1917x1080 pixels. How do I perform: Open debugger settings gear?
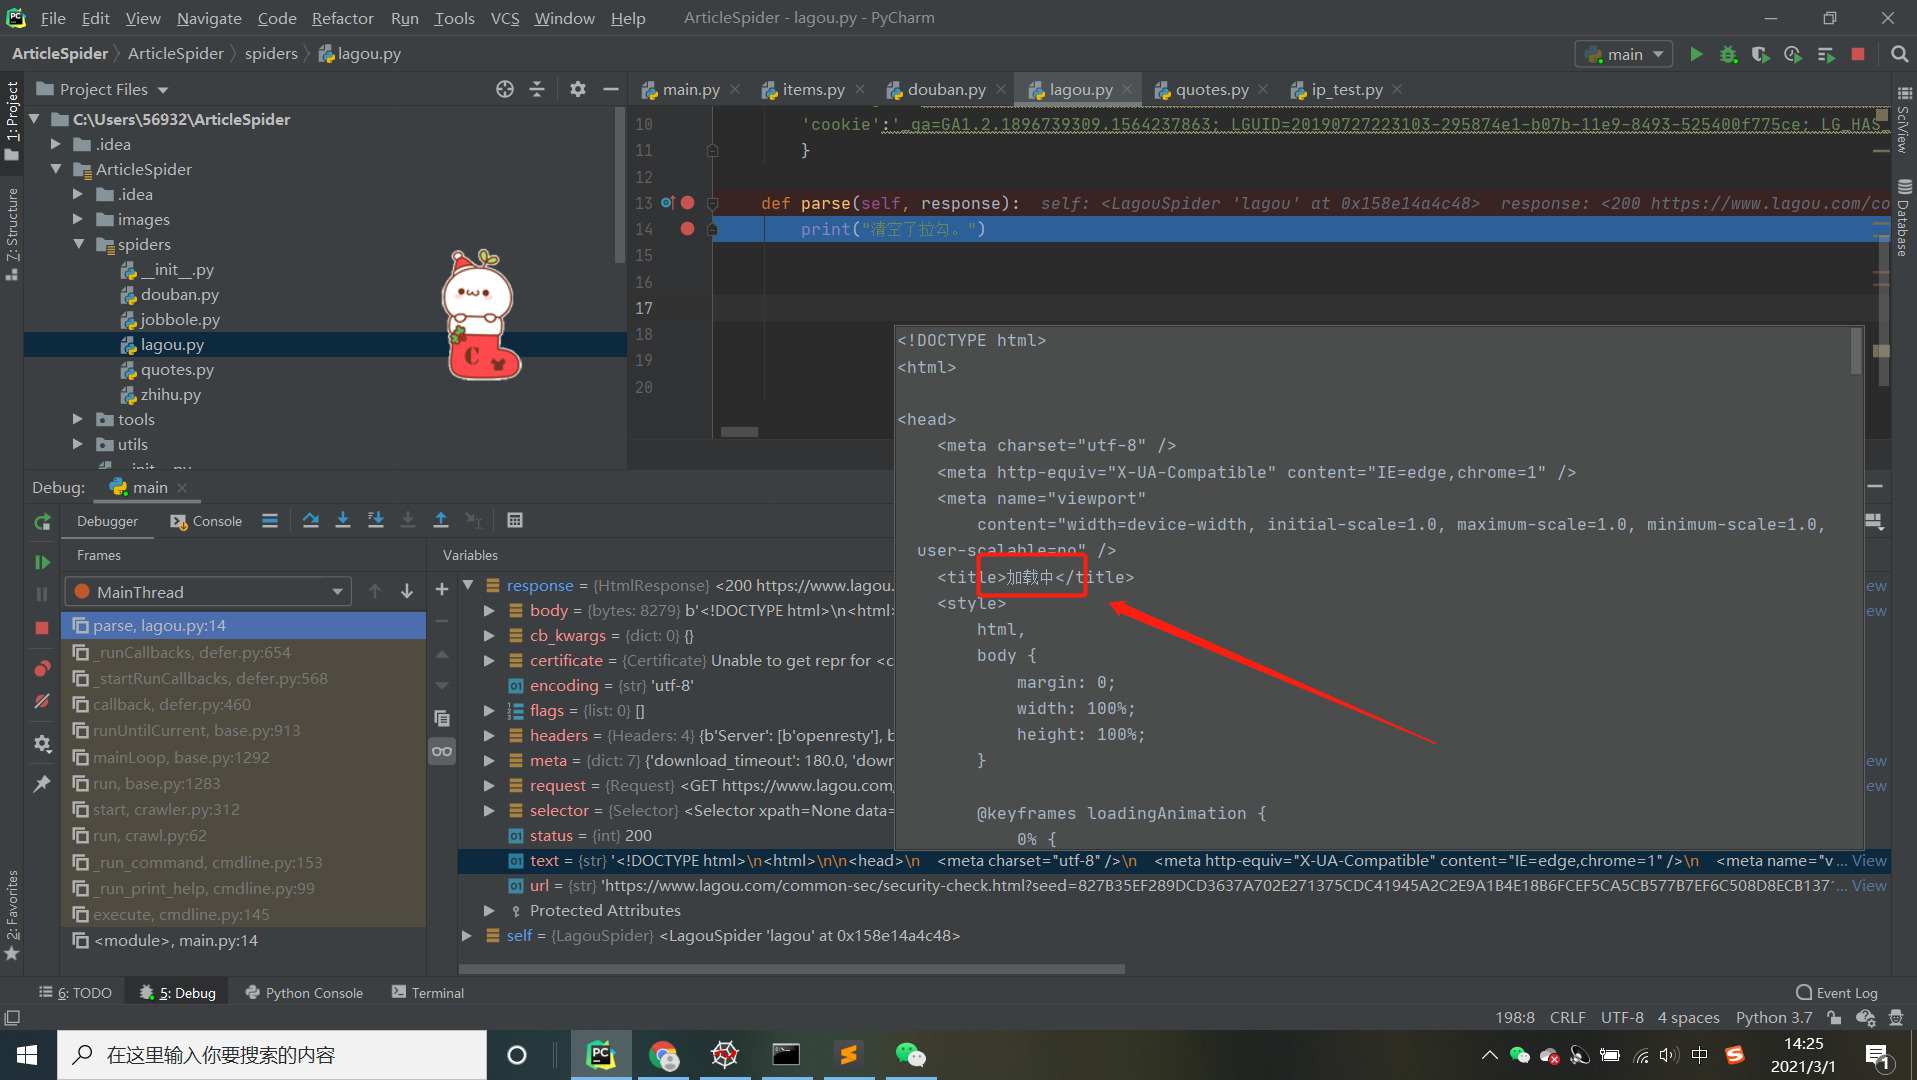(x=42, y=744)
